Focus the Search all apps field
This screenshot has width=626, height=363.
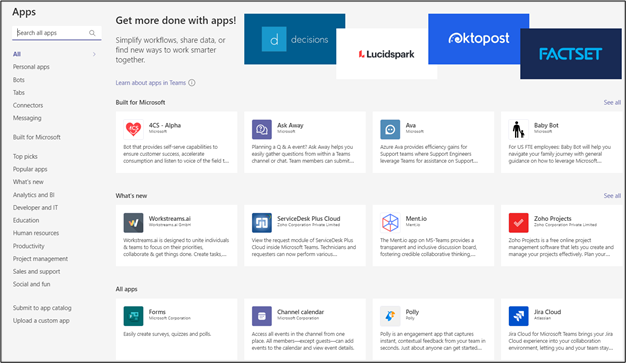click(x=57, y=33)
